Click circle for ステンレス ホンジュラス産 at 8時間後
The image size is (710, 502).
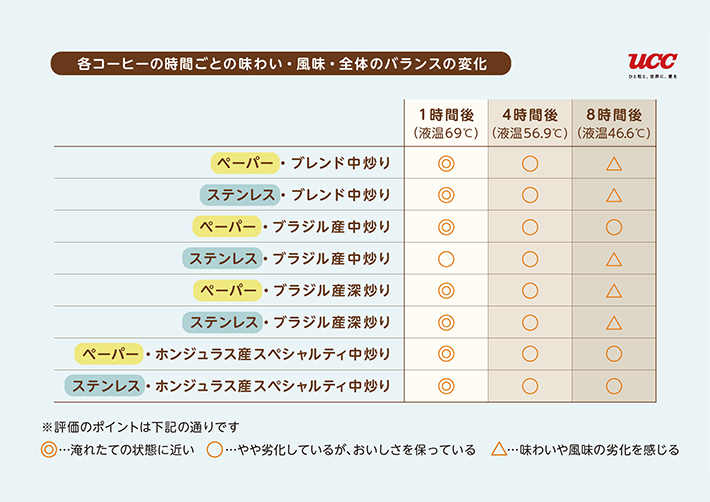click(614, 386)
